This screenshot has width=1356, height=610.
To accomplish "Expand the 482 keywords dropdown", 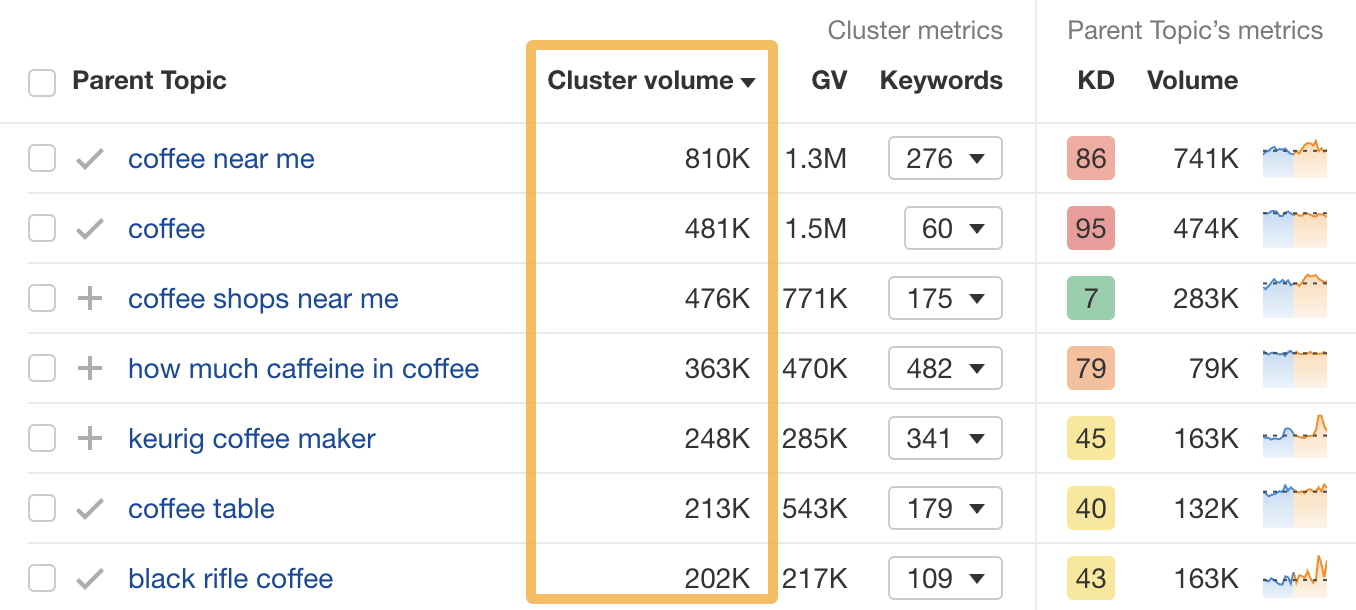I will (x=945, y=368).
